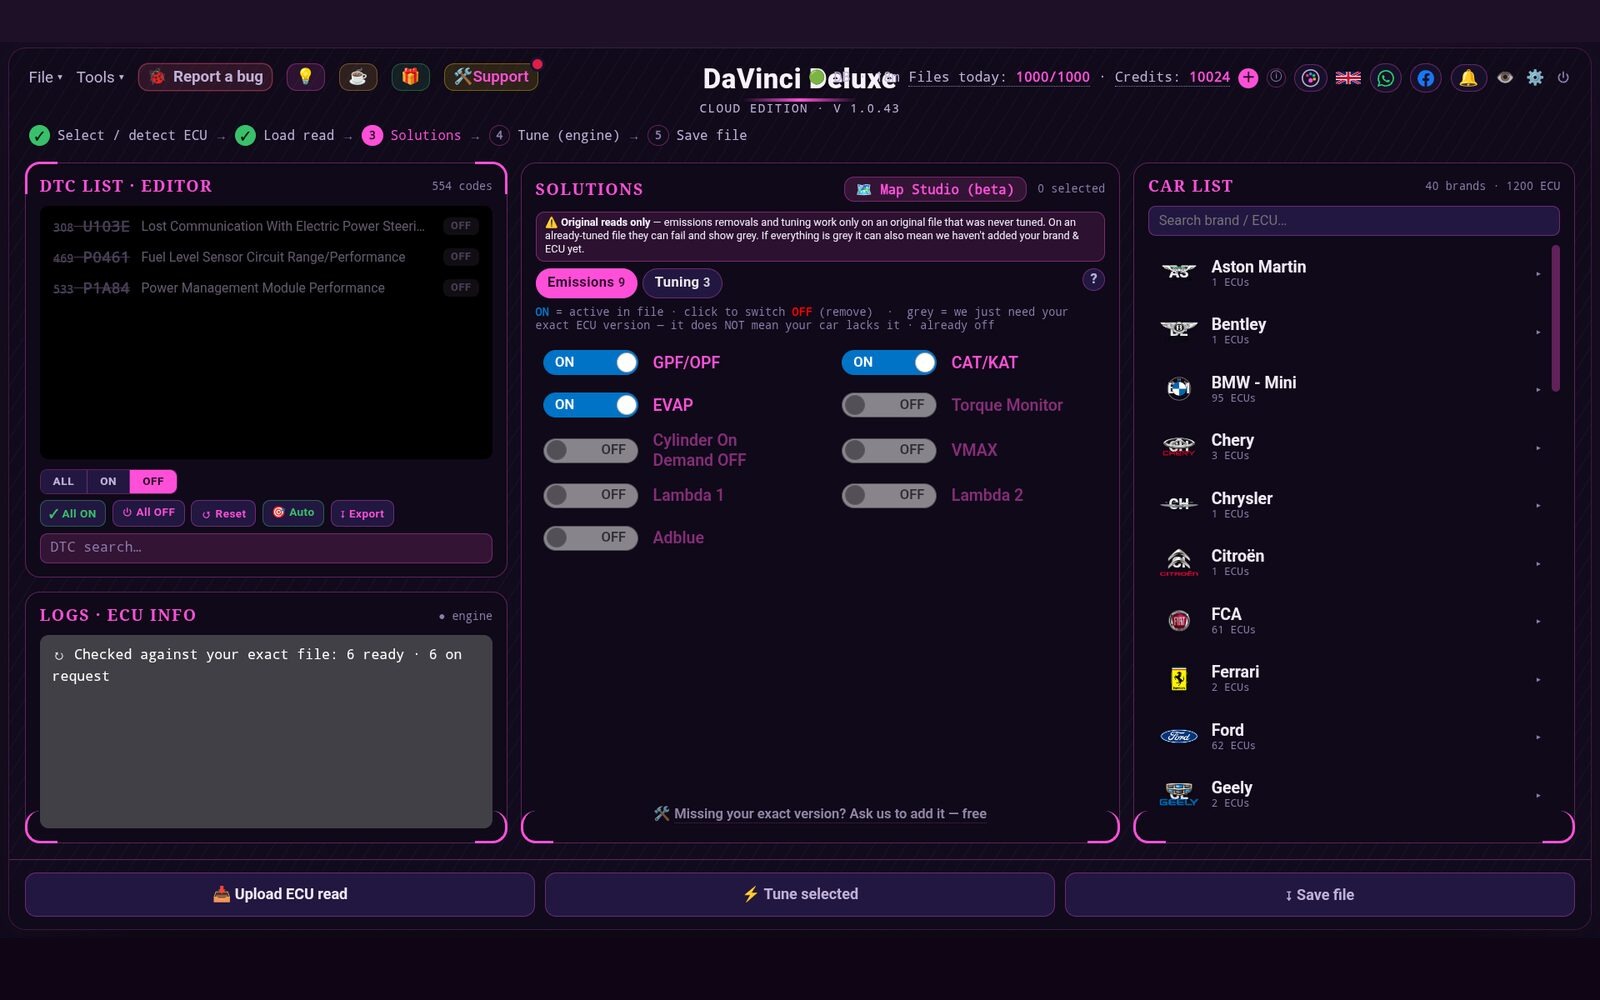Click the Chrysler brand logo

coord(1179,504)
